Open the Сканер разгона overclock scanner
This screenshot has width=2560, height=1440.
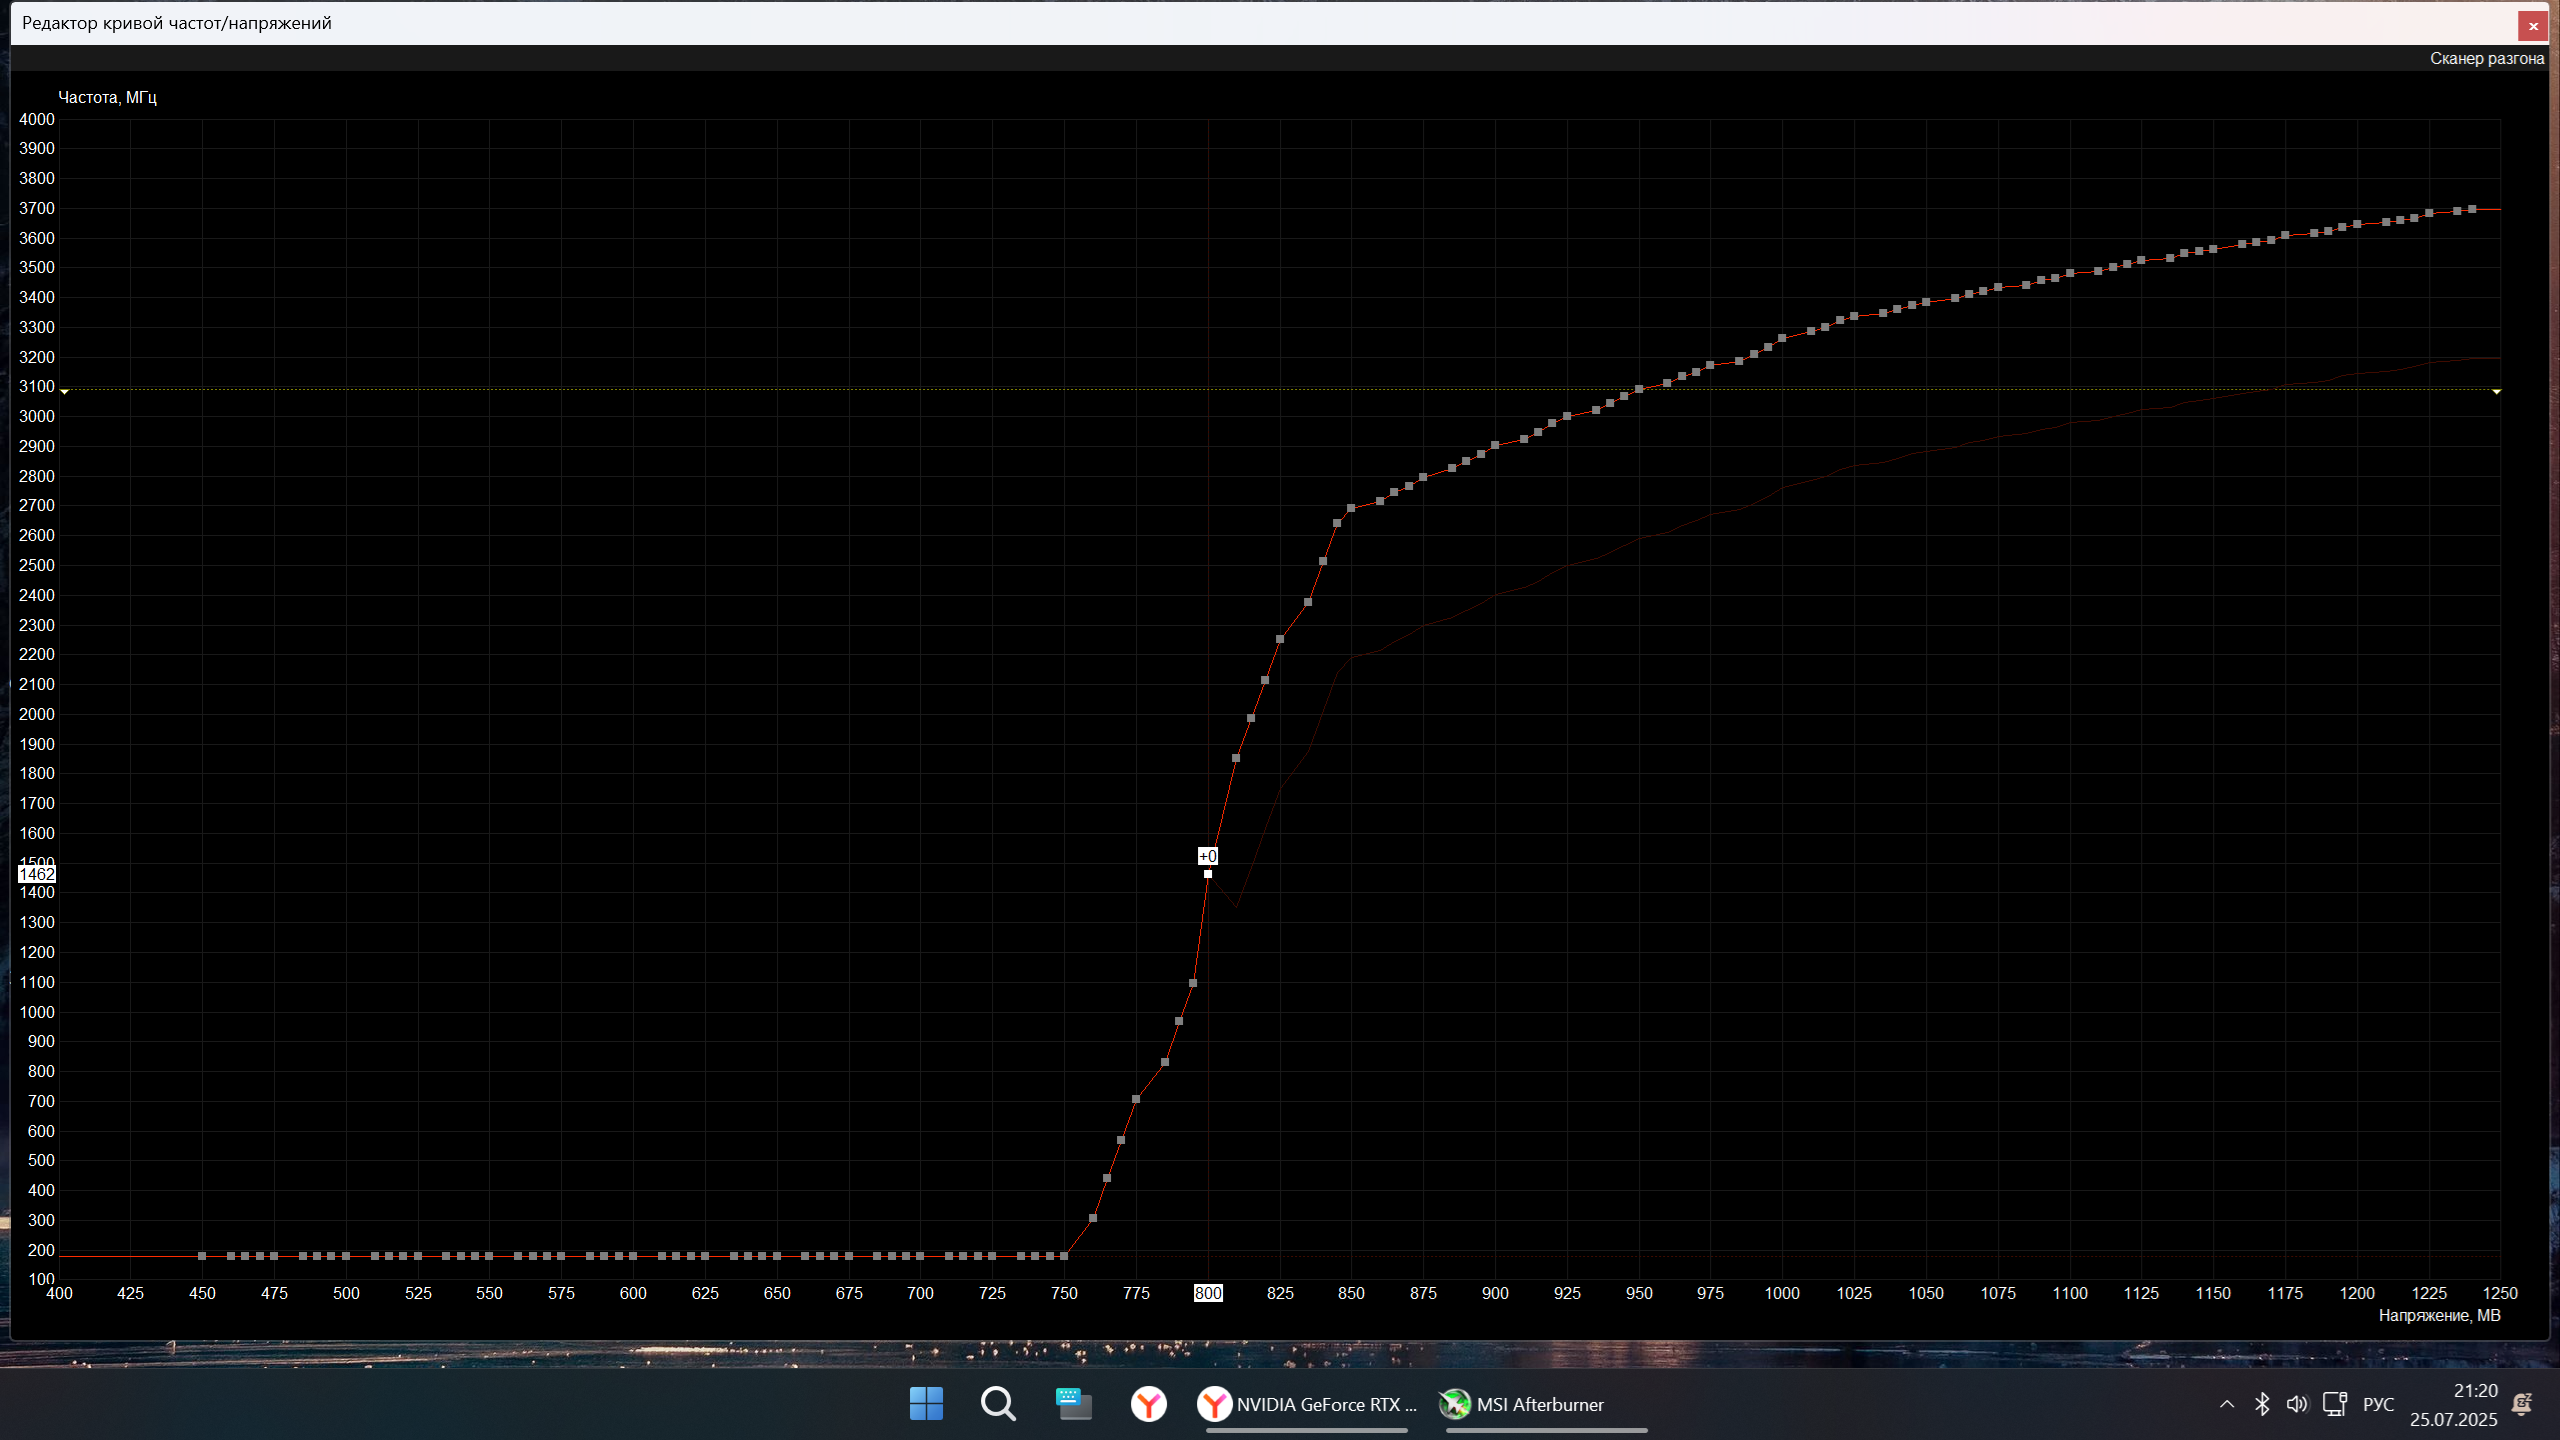pyautogui.click(x=2486, y=59)
